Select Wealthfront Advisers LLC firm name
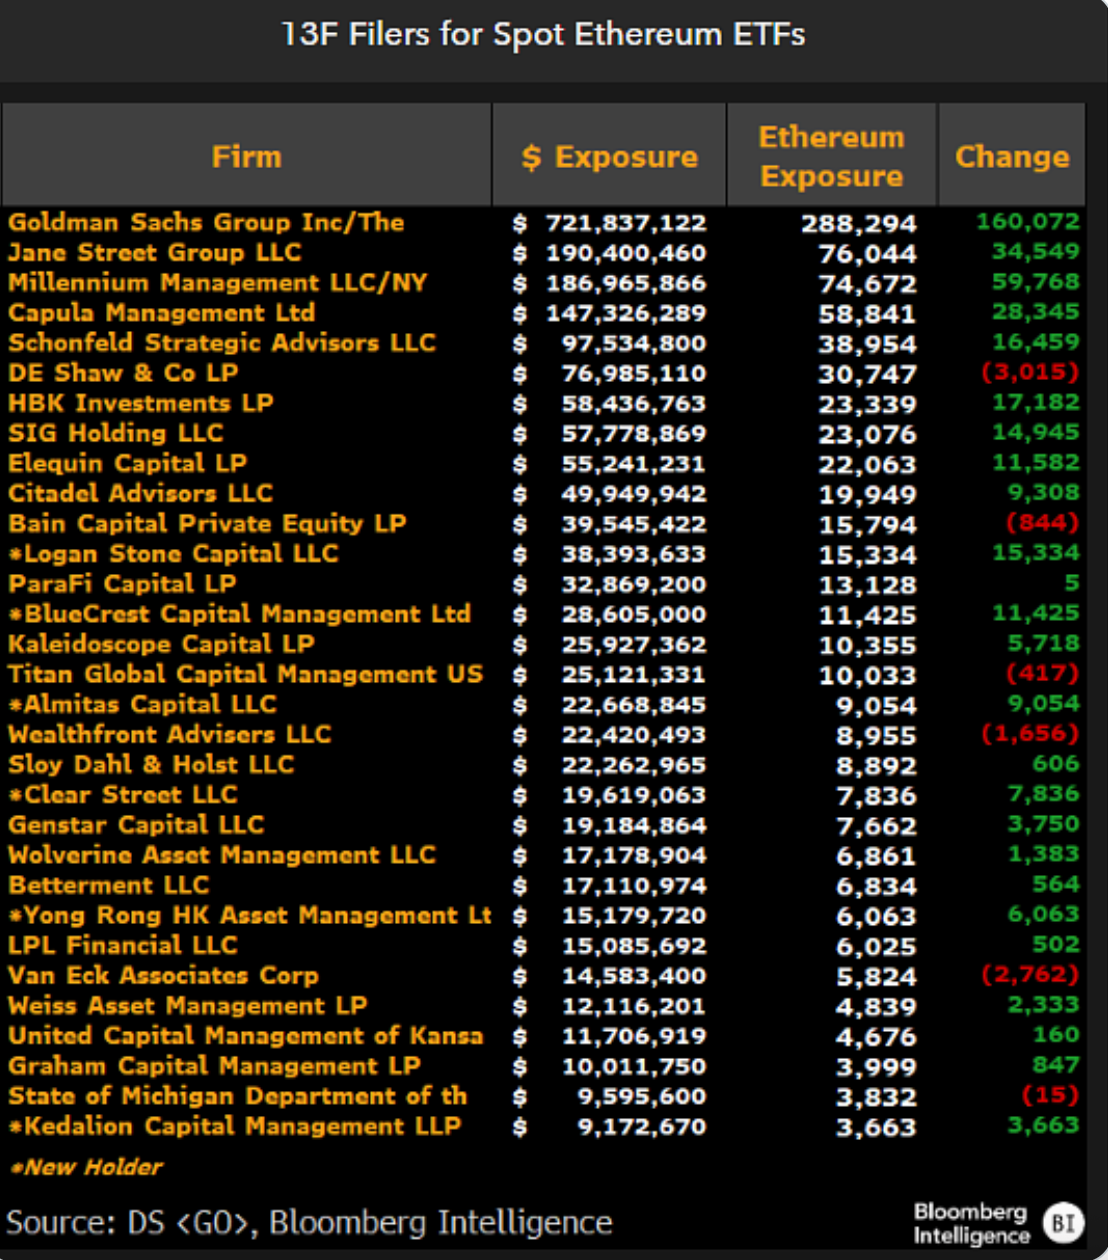The image size is (1108, 1260). [x=170, y=734]
